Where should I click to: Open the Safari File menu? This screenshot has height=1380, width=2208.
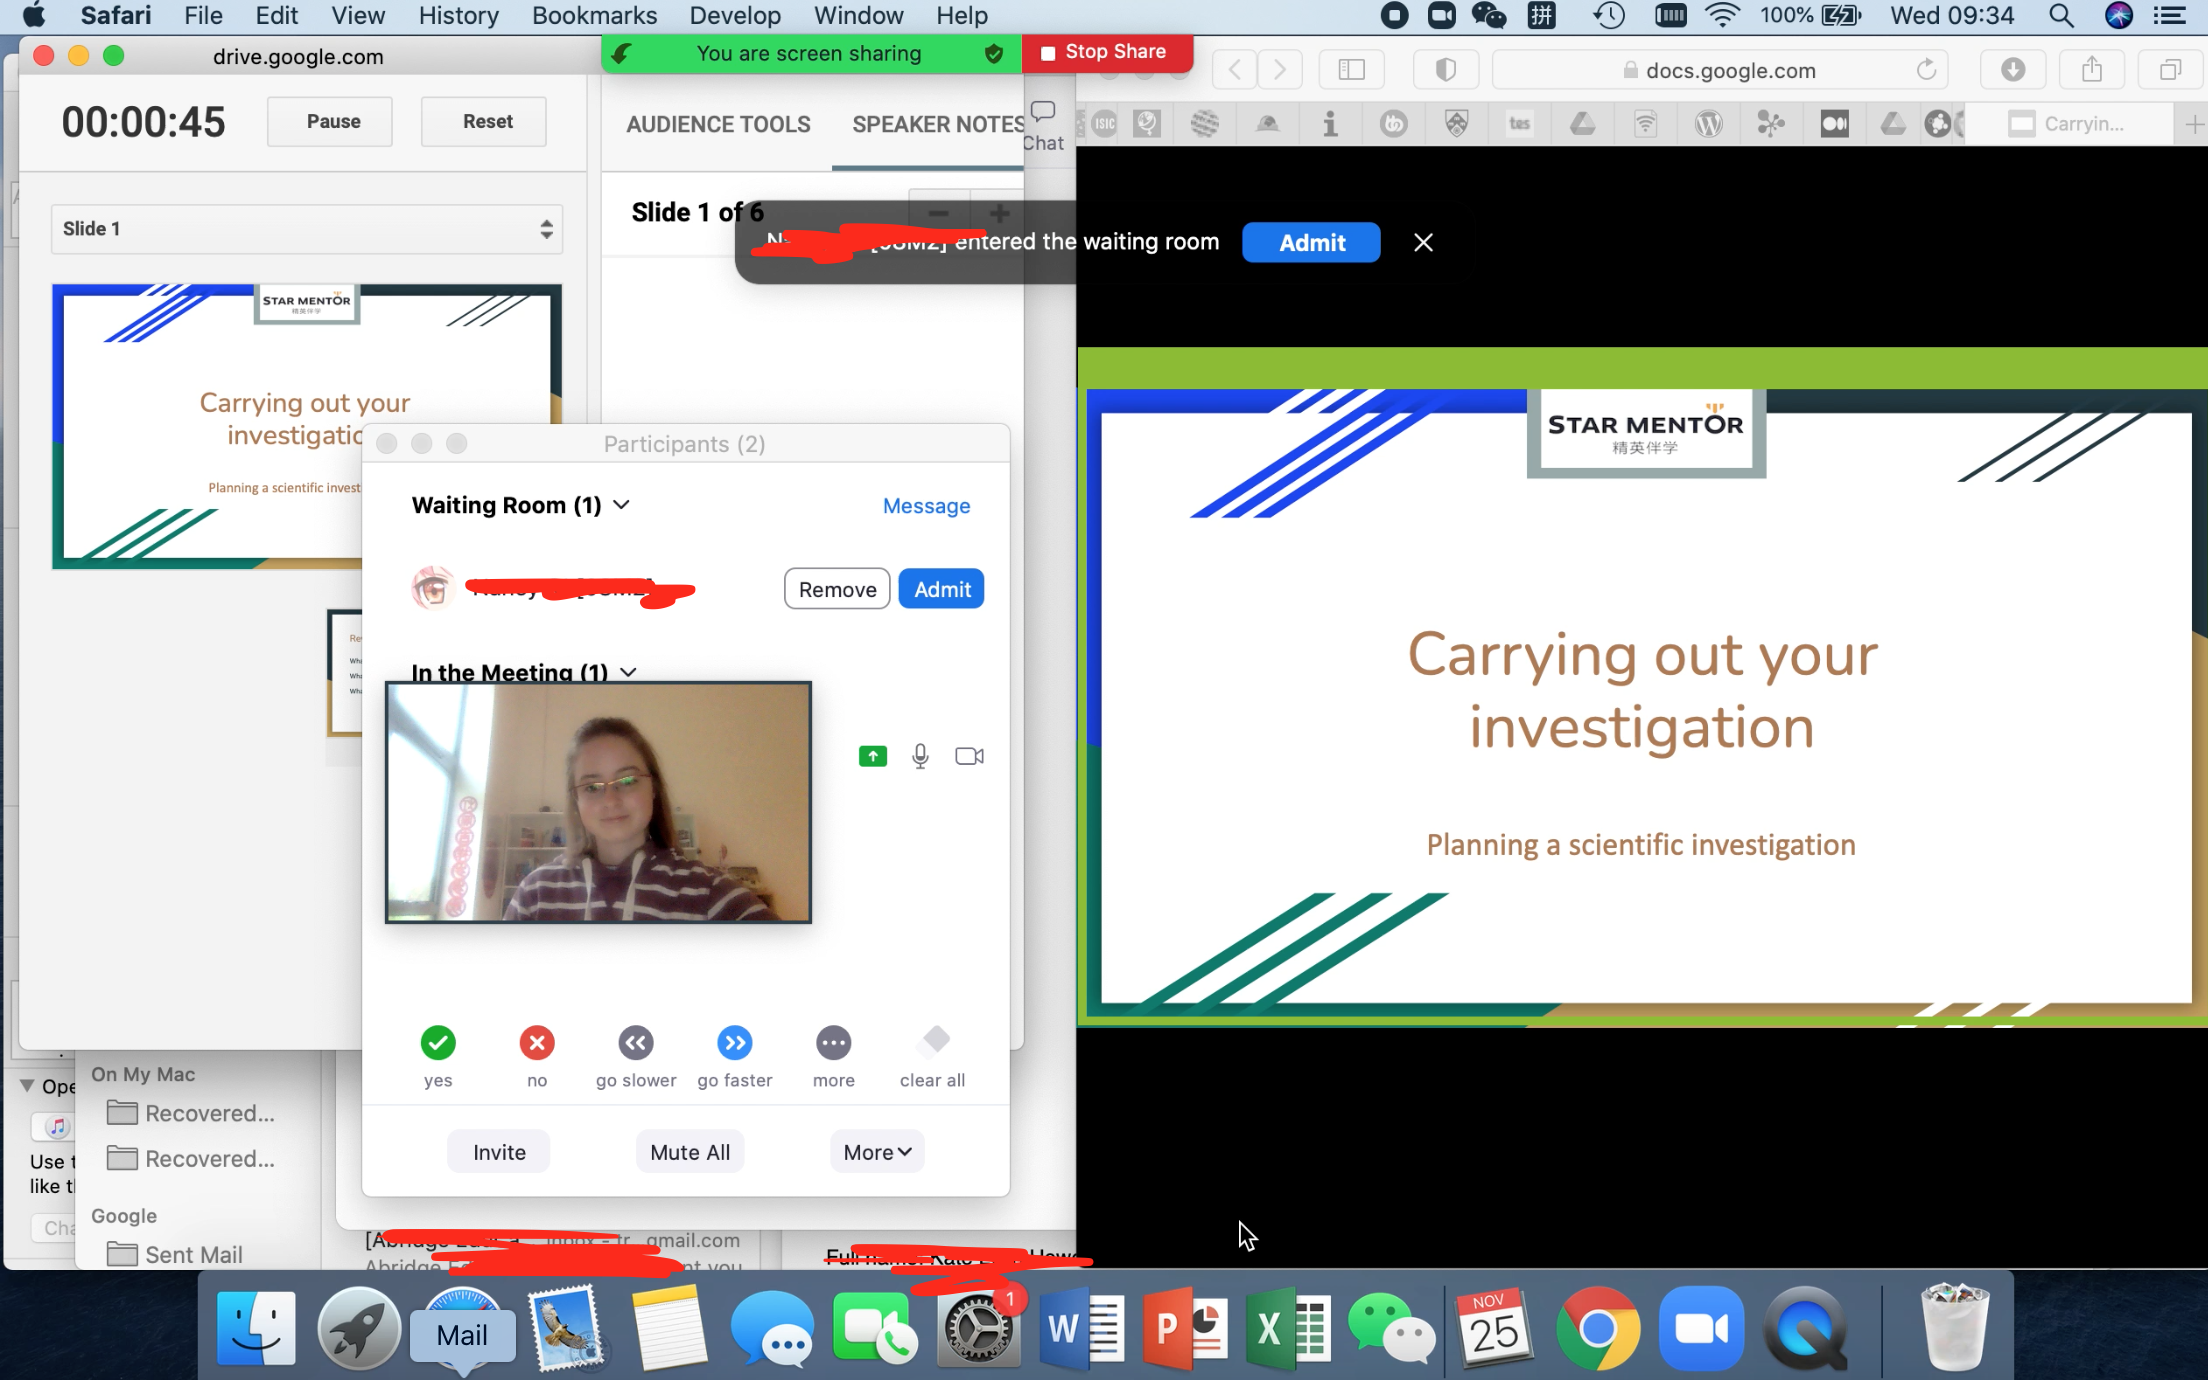pyautogui.click(x=203, y=15)
